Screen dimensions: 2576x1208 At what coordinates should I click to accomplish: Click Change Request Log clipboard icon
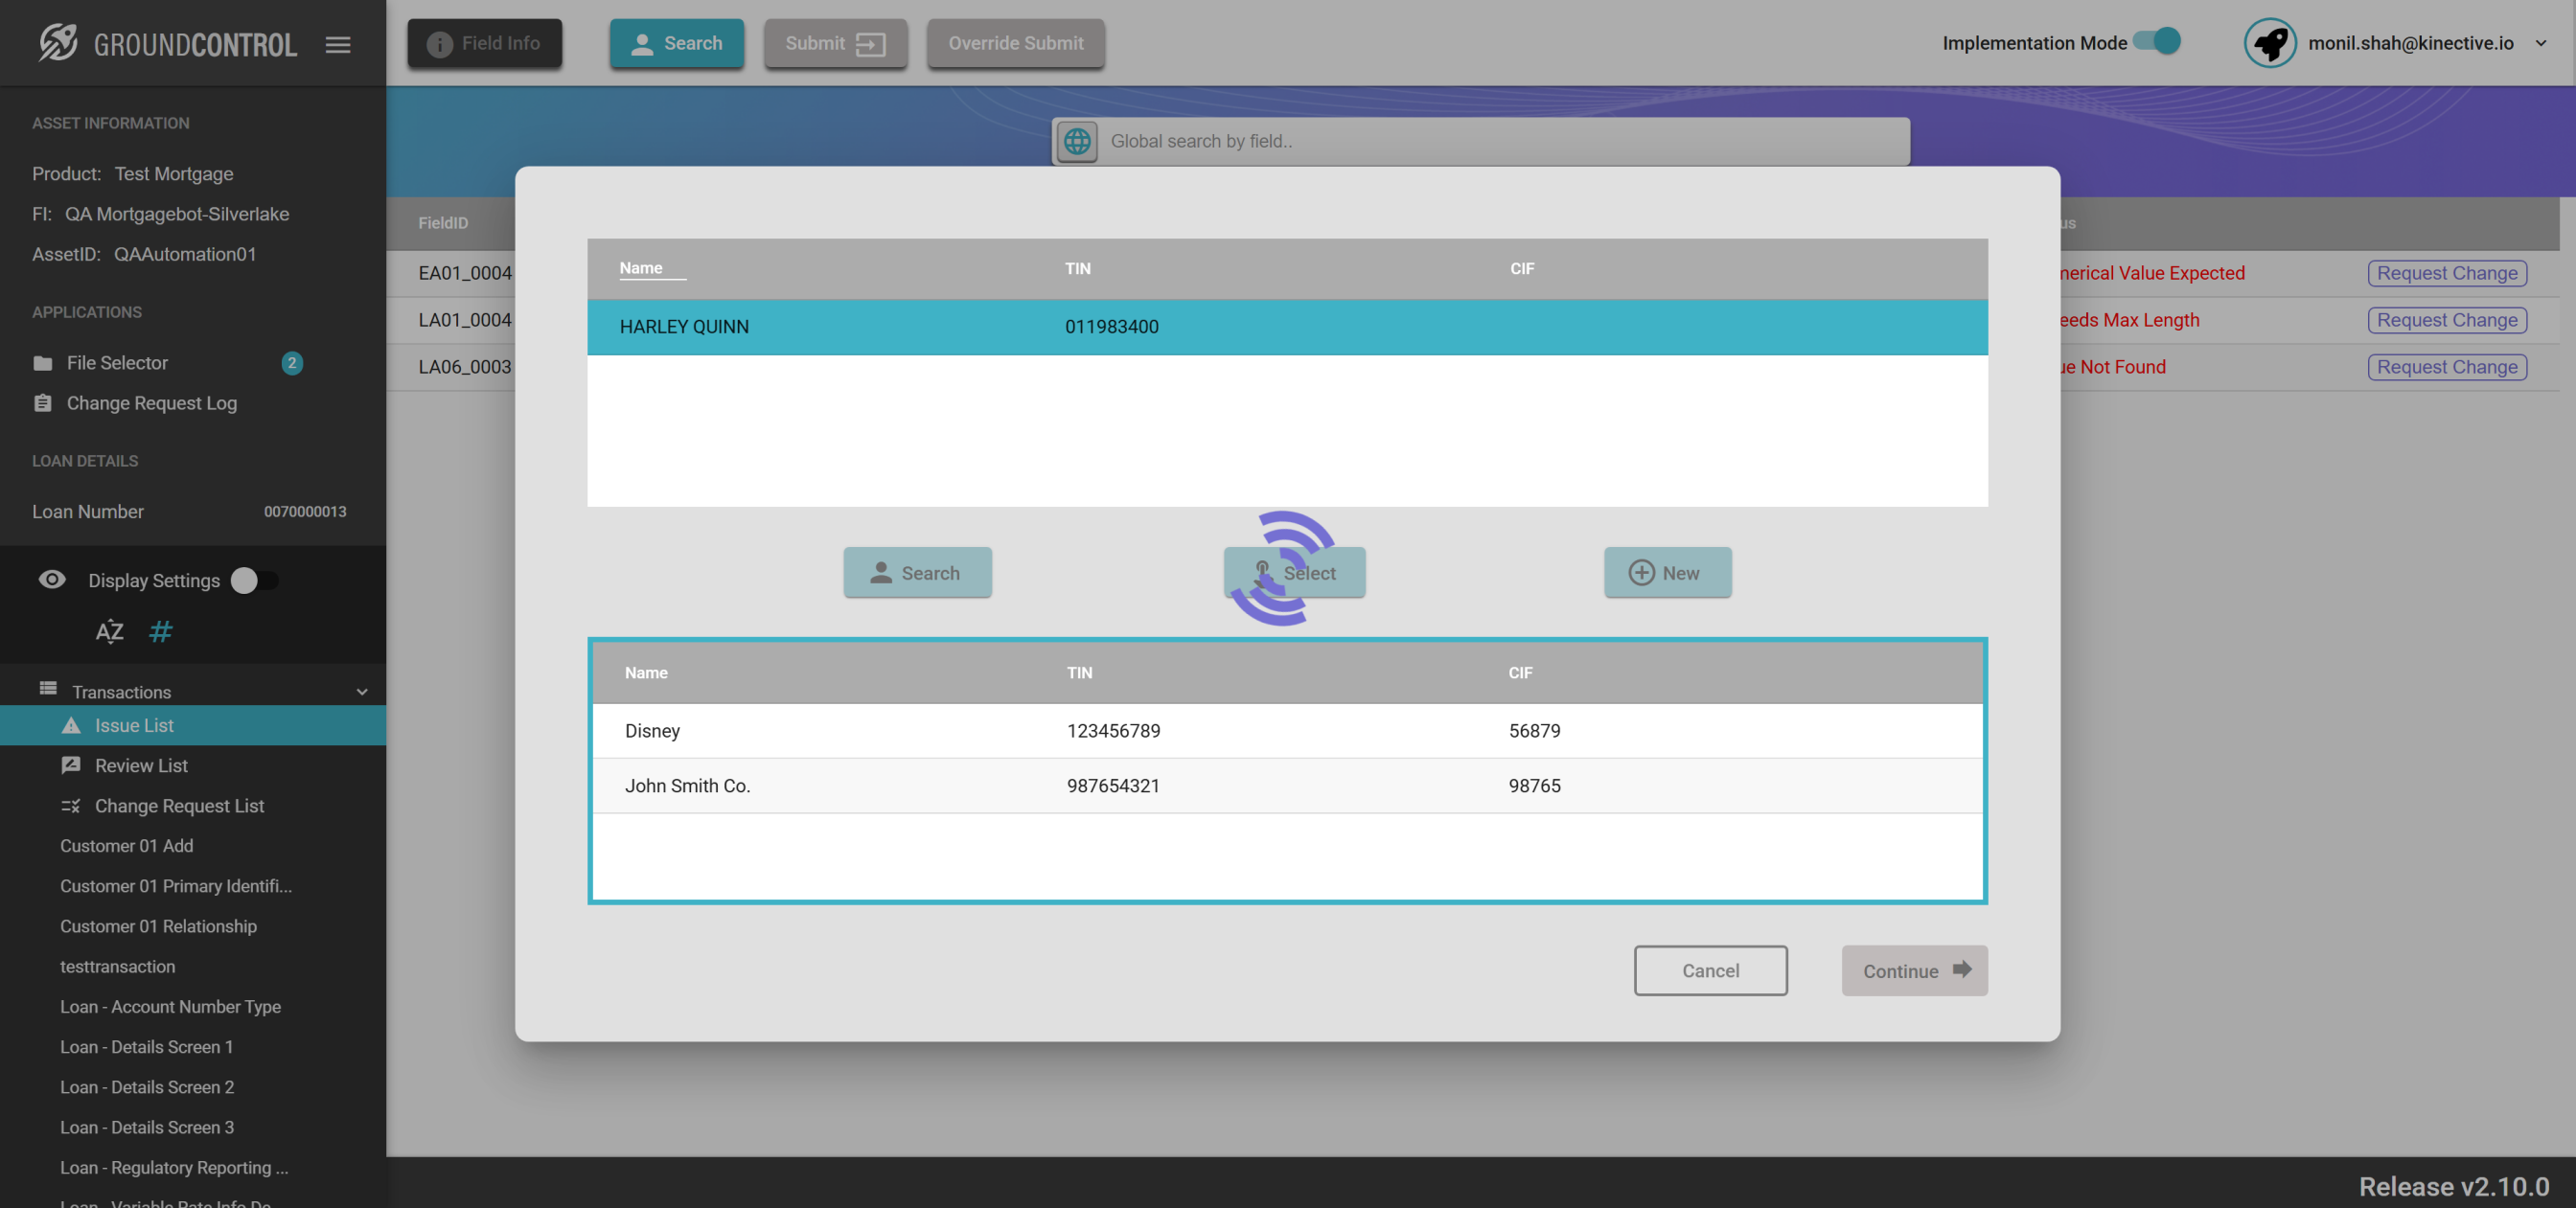43,403
